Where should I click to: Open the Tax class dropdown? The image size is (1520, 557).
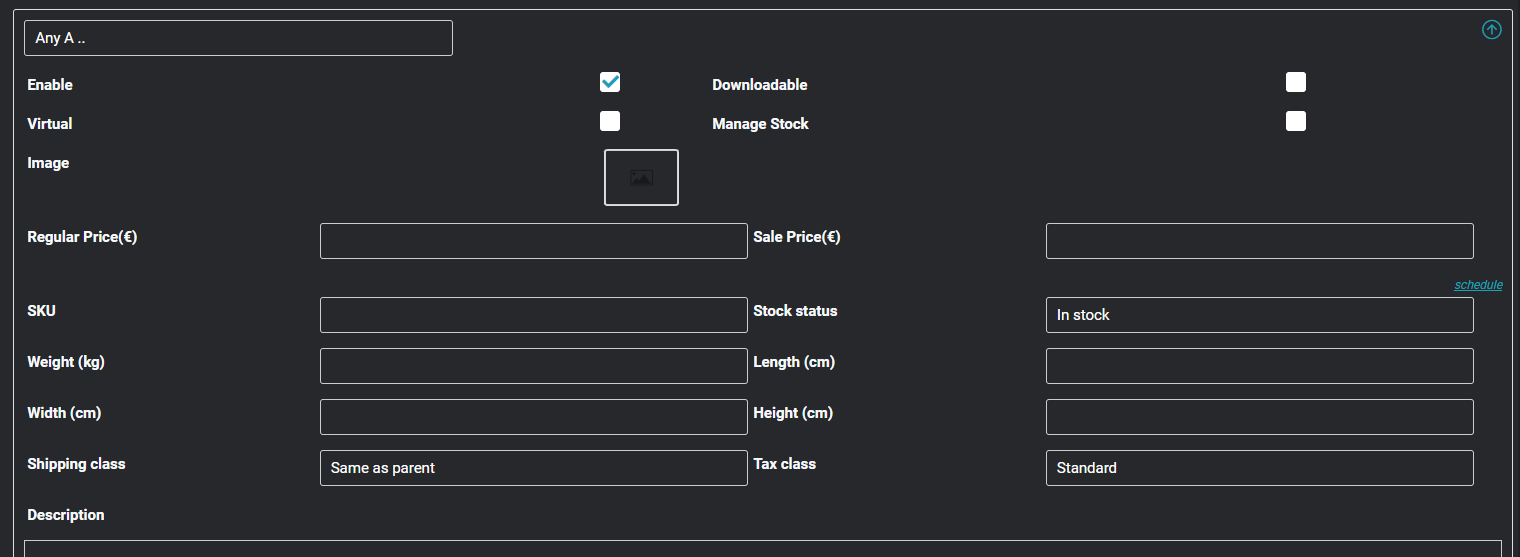point(1260,468)
